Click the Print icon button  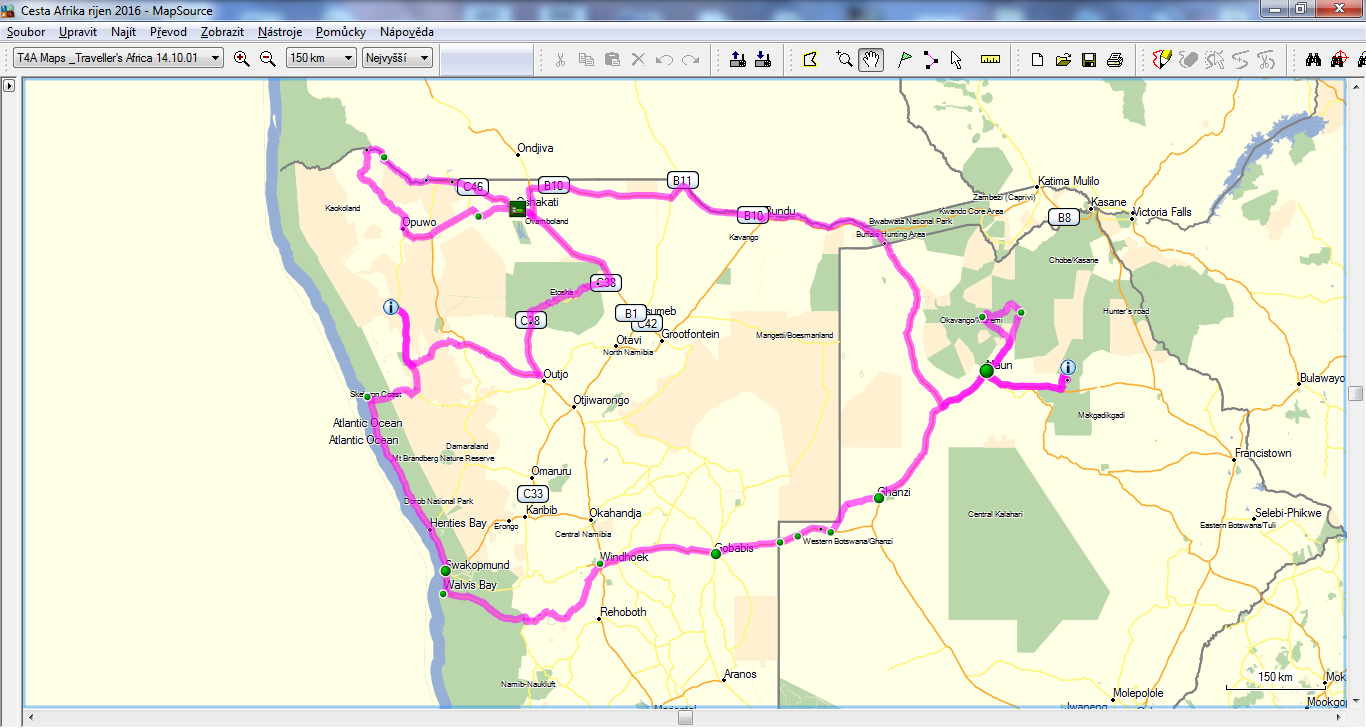point(1114,60)
